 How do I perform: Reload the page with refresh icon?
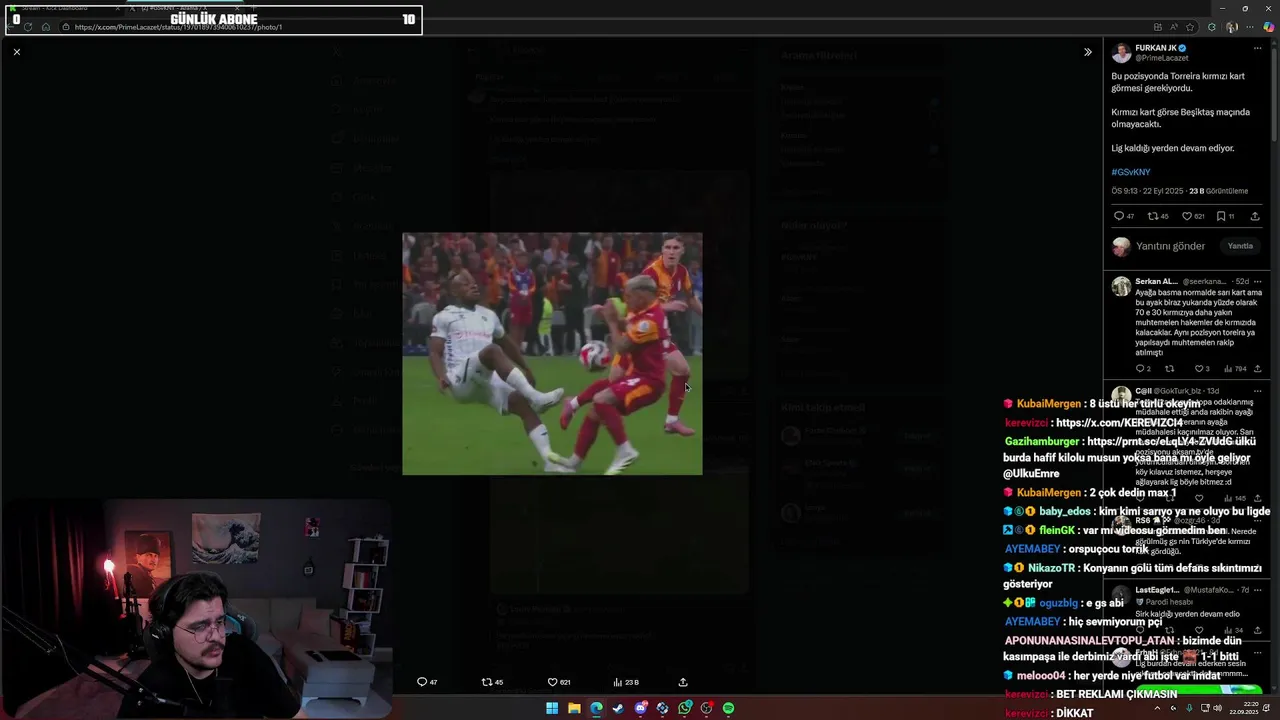point(27,27)
